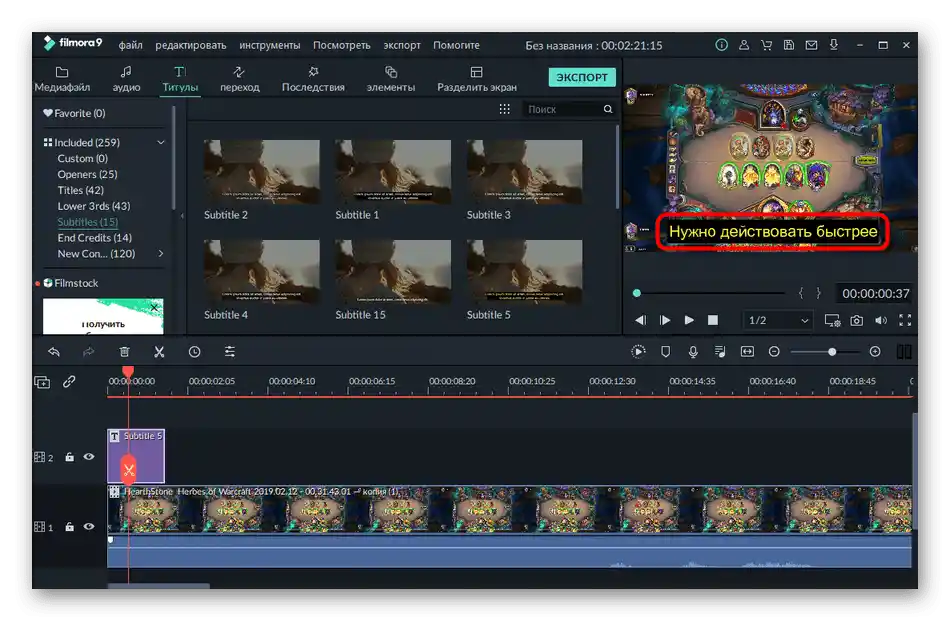The width and height of the screenshot is (950, 621).
Task: Switch media library to grid view icon
Action: (x=505, y=109)
